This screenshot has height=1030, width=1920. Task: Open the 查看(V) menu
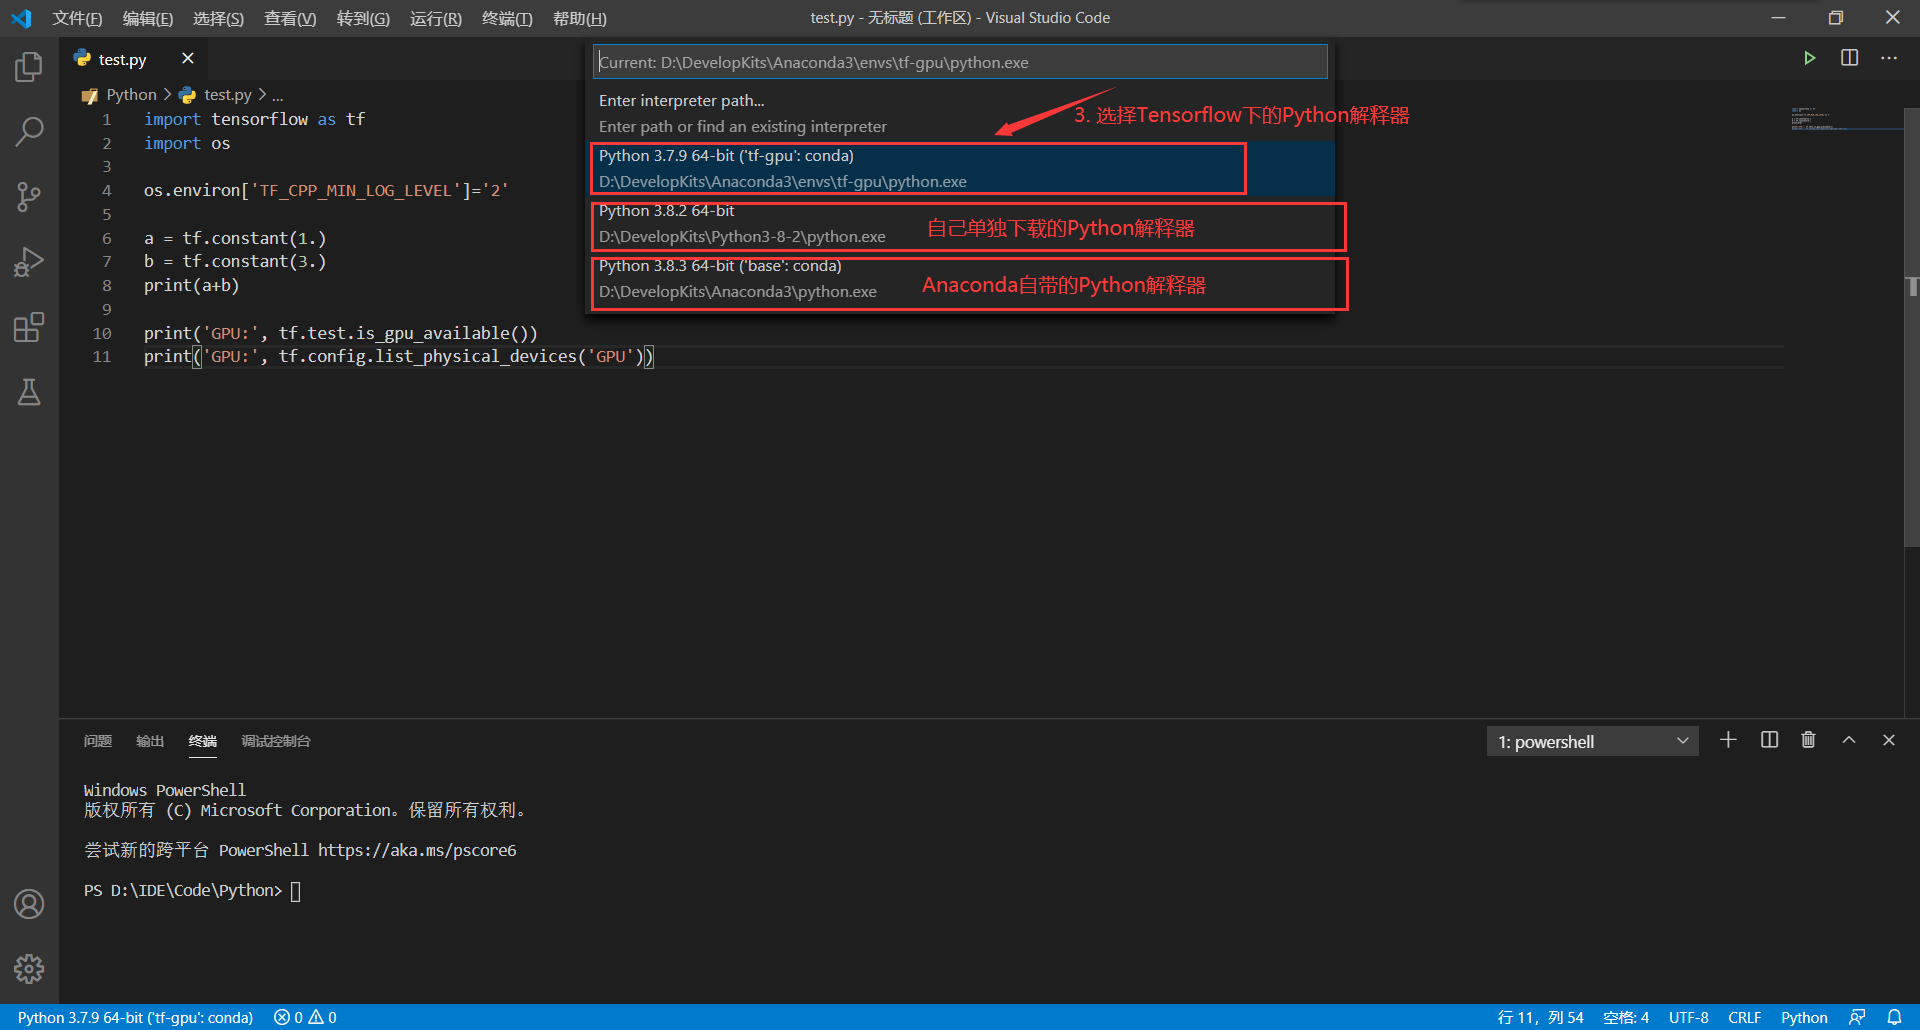(290, 18)
